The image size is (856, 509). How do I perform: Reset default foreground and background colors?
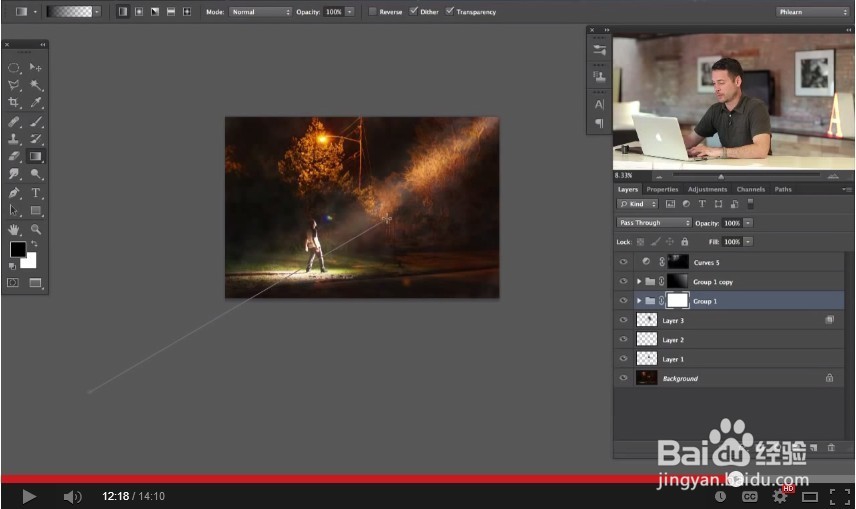pos(12,266)
